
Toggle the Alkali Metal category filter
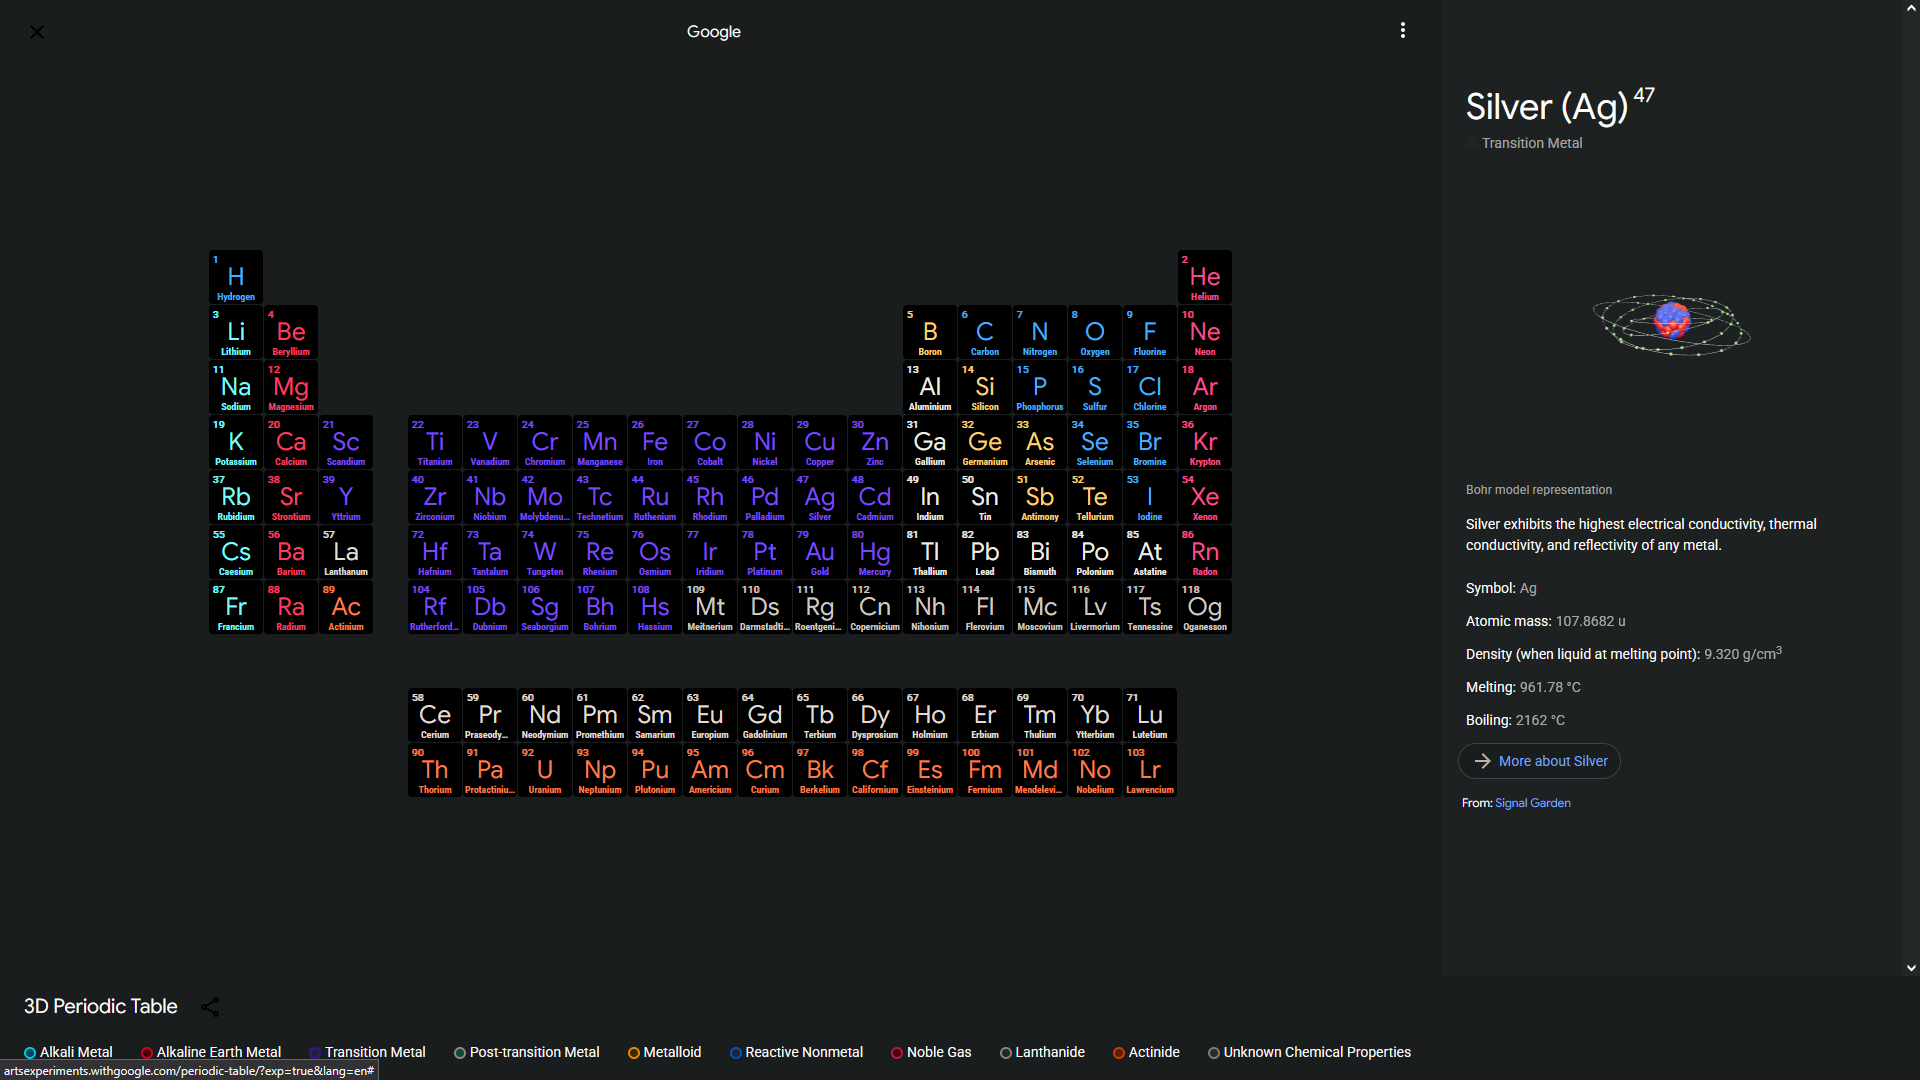coord(68,1052)
